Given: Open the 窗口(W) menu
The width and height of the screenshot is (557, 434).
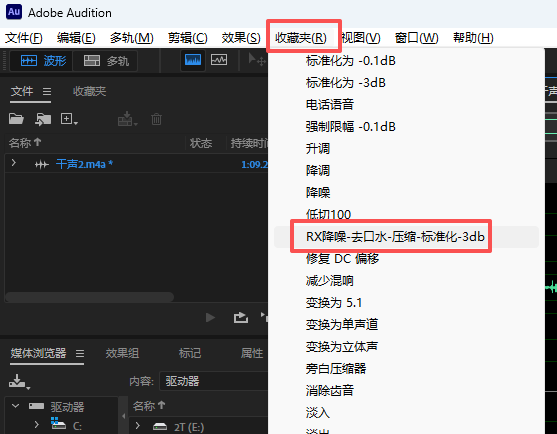Looking at the screenshot, I should (x=417, y=38).
